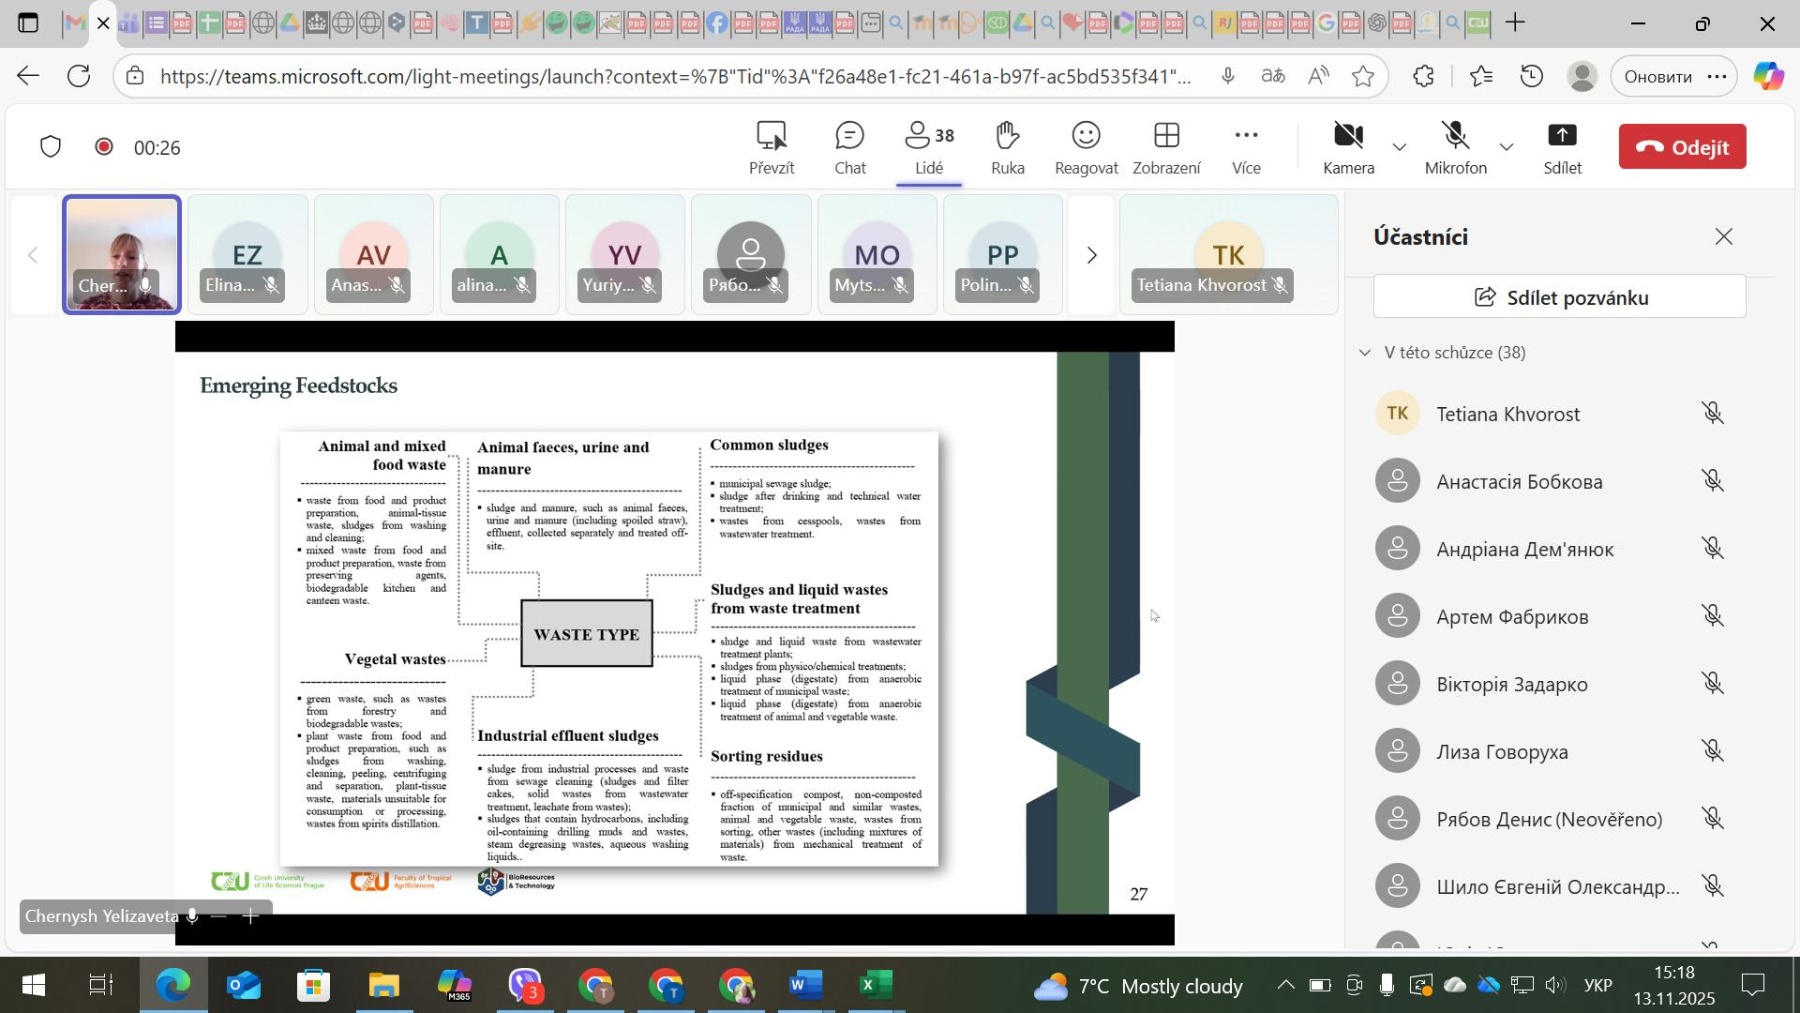This screenshot has width=1800, height=1013.
Task: Expand camera options dropdown arrow
Action: 1399,148
